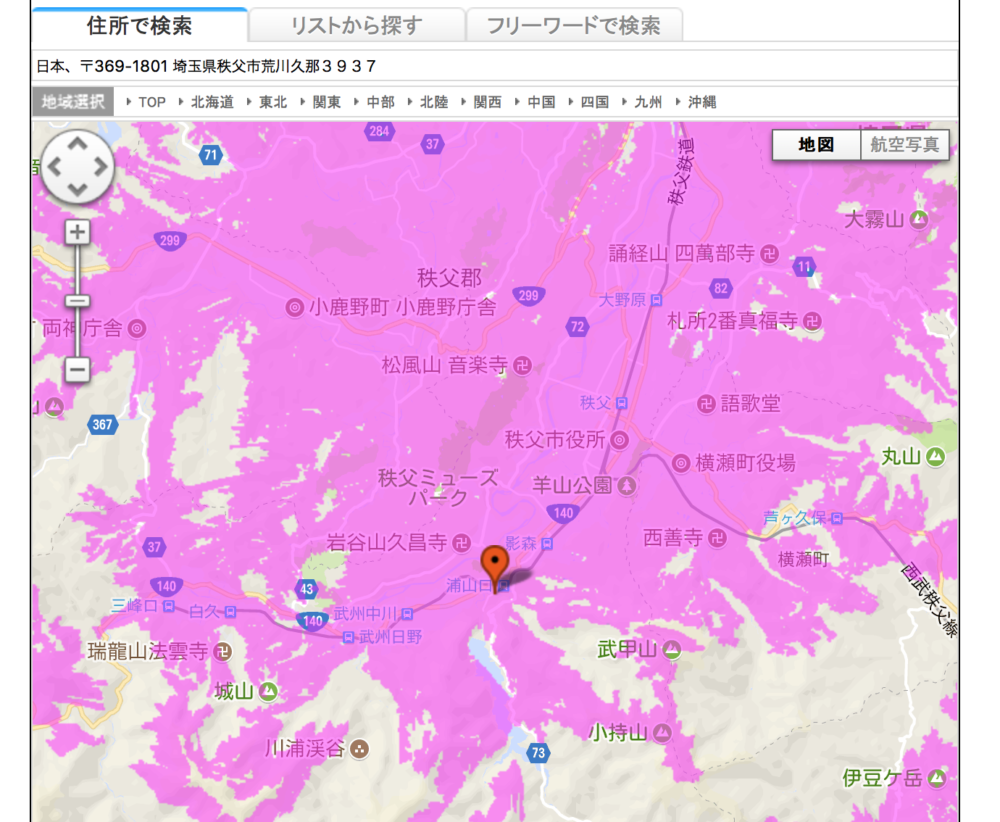Click the zoom level slider handle
The width and height of the screenshot is (1000, 822).
click(x=78, y=301)
